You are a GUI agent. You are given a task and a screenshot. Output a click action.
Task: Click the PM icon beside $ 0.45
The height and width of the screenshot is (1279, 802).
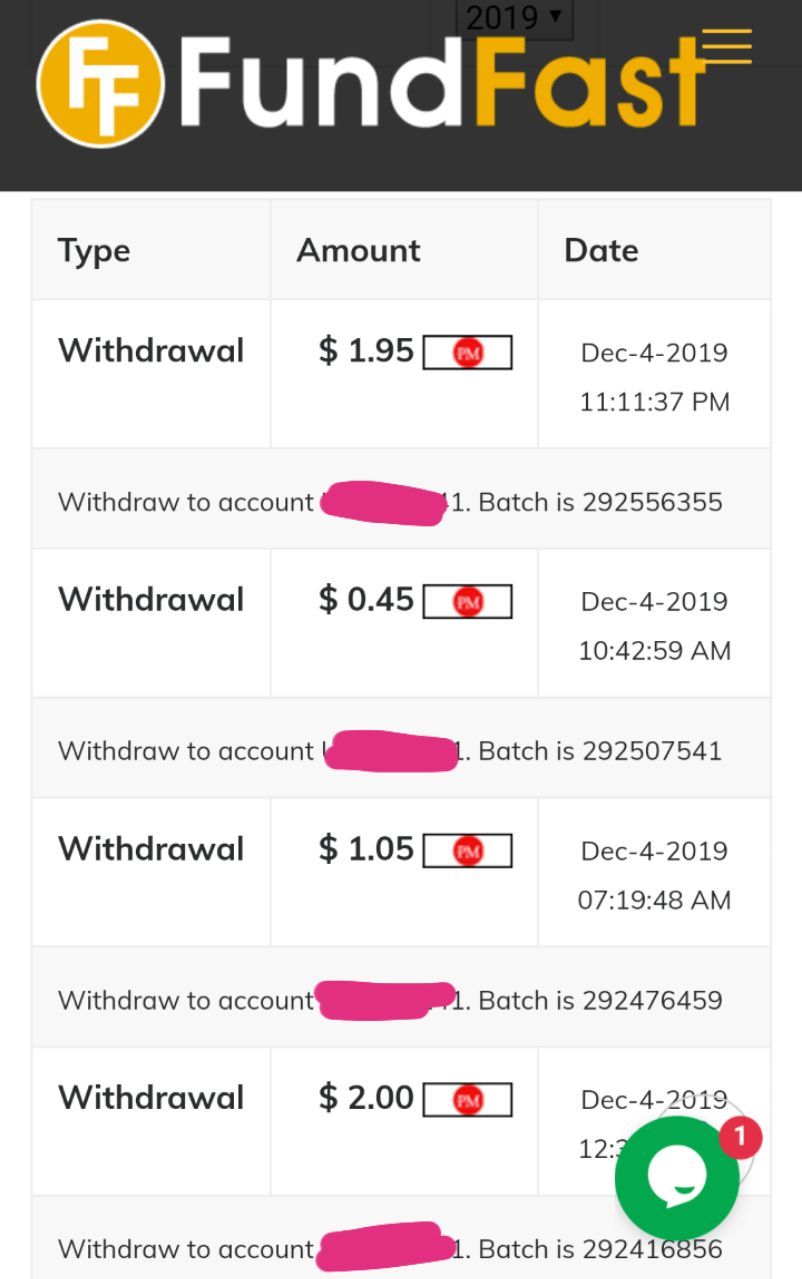point(468,602)
